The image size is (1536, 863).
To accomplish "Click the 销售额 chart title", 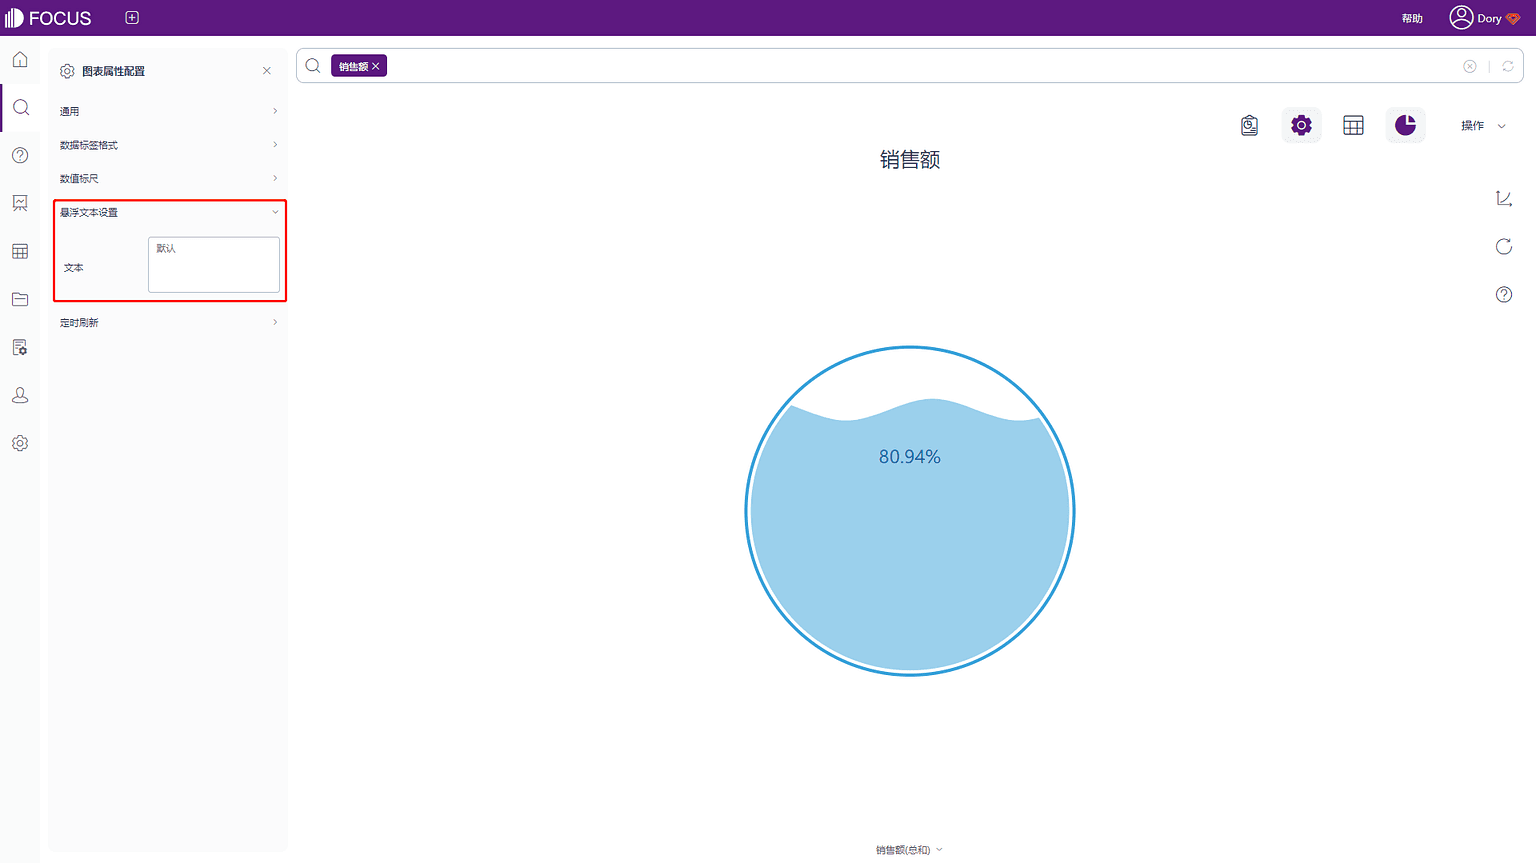I will pos(910,160).
